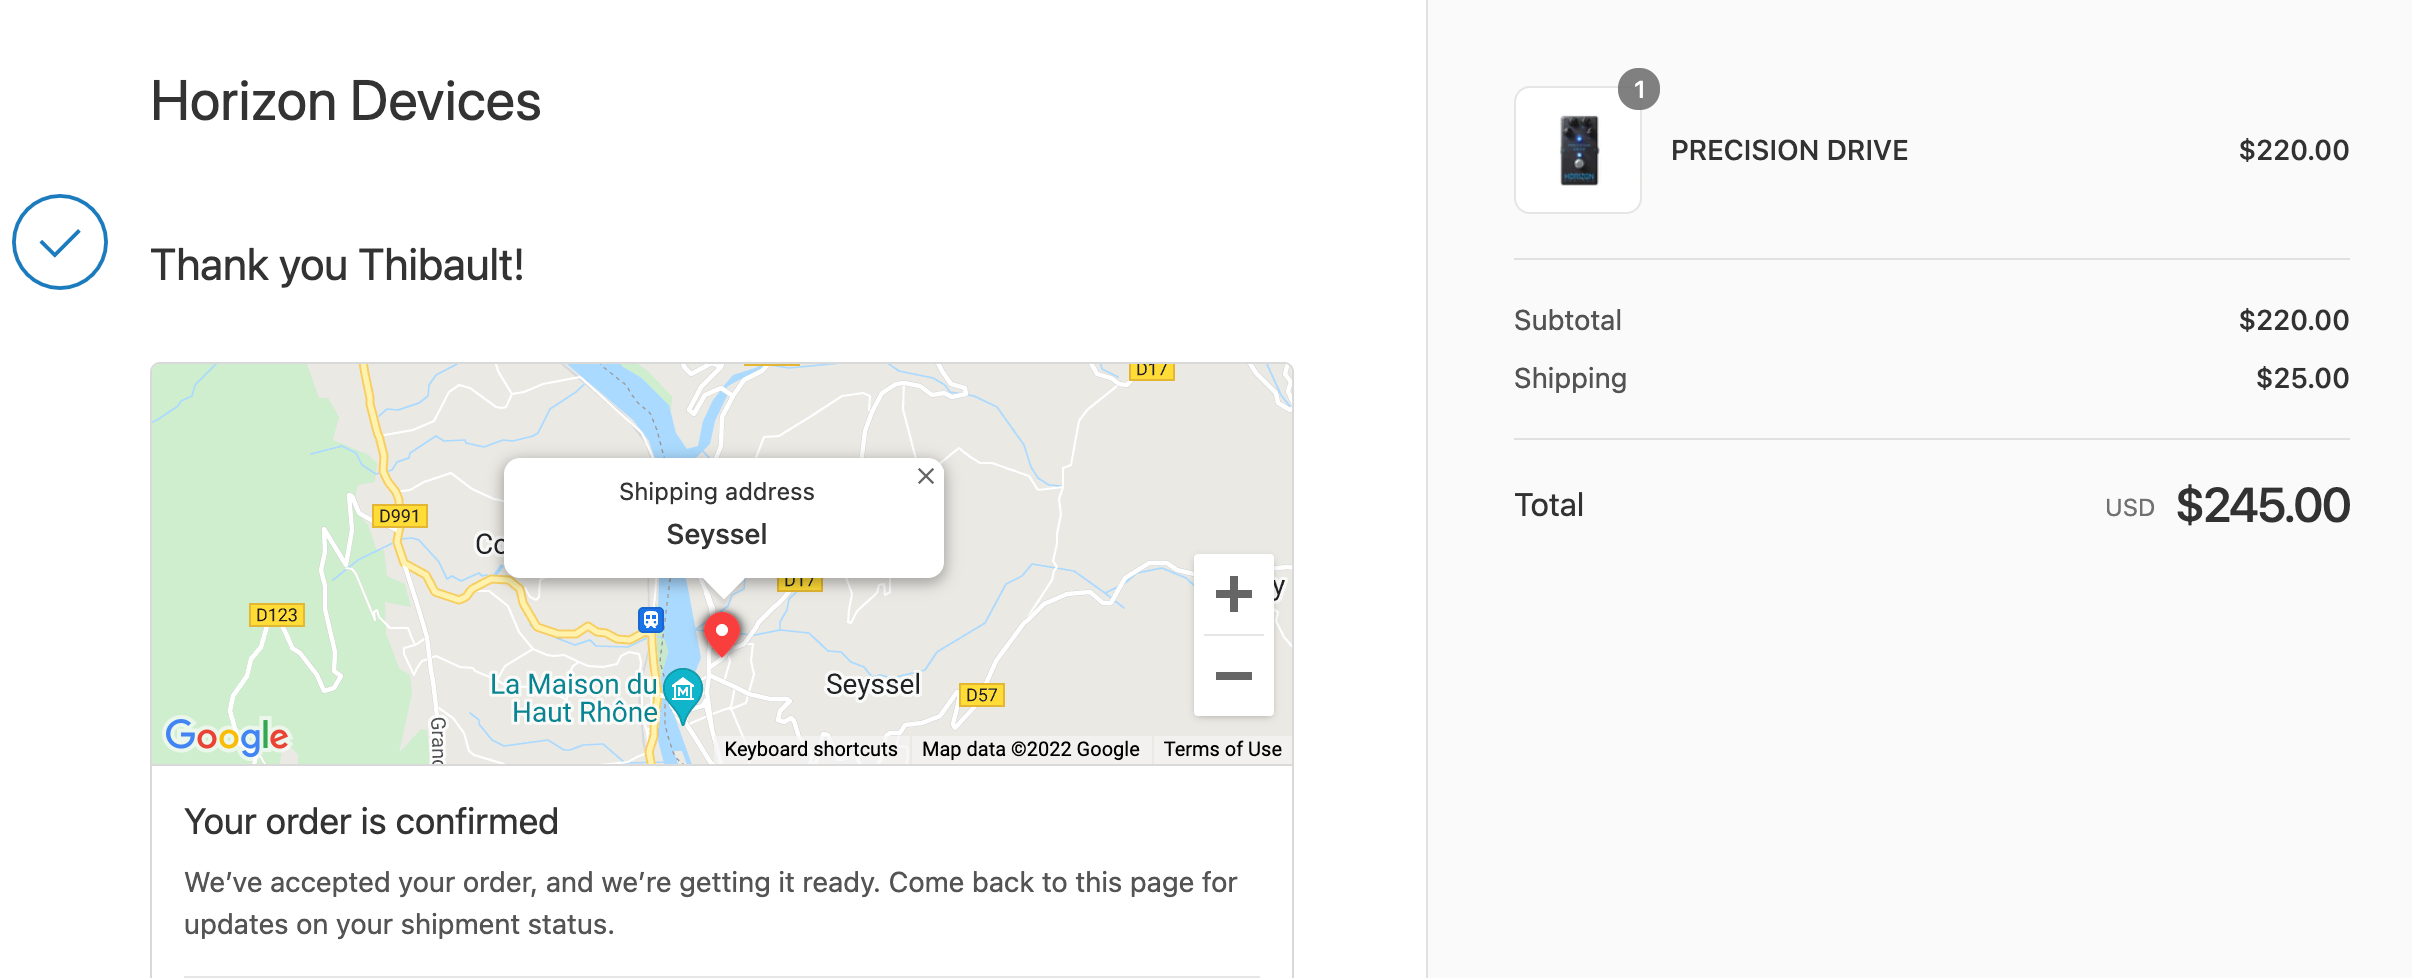Viewport: 2412px width, 978px height.
Task: Click the D57 road label
Action: tap(981, 695)
